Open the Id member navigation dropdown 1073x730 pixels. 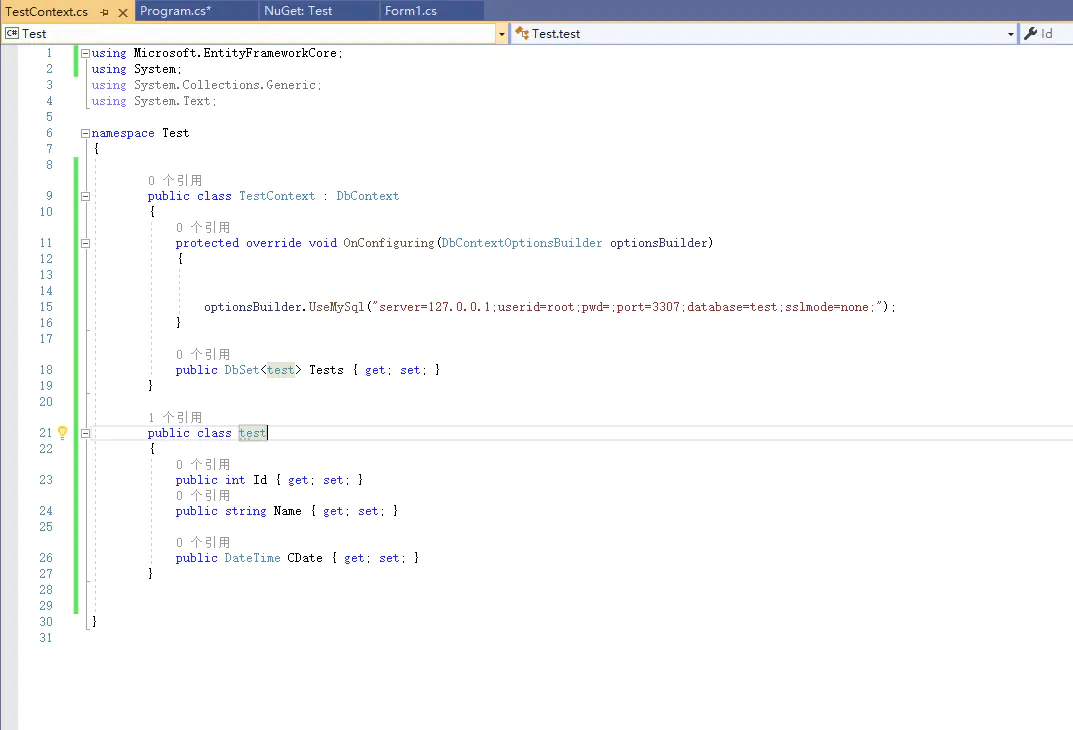pyautogui.click(x=1047, y=34)
